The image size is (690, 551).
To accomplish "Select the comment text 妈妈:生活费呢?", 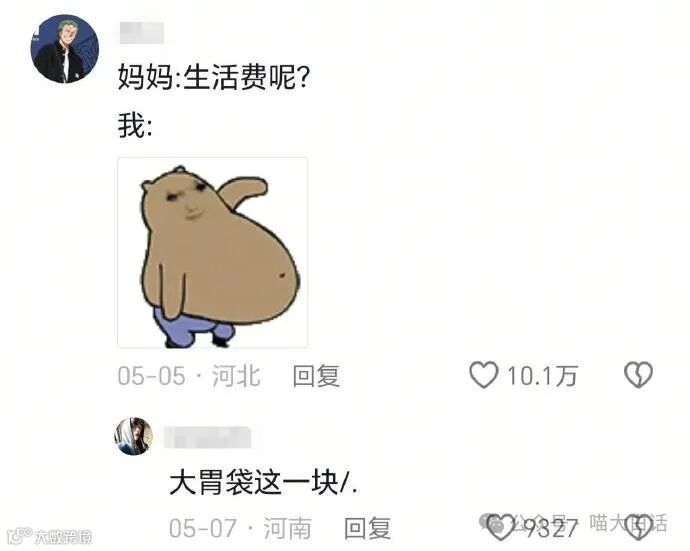I will (x=213, y=77).
